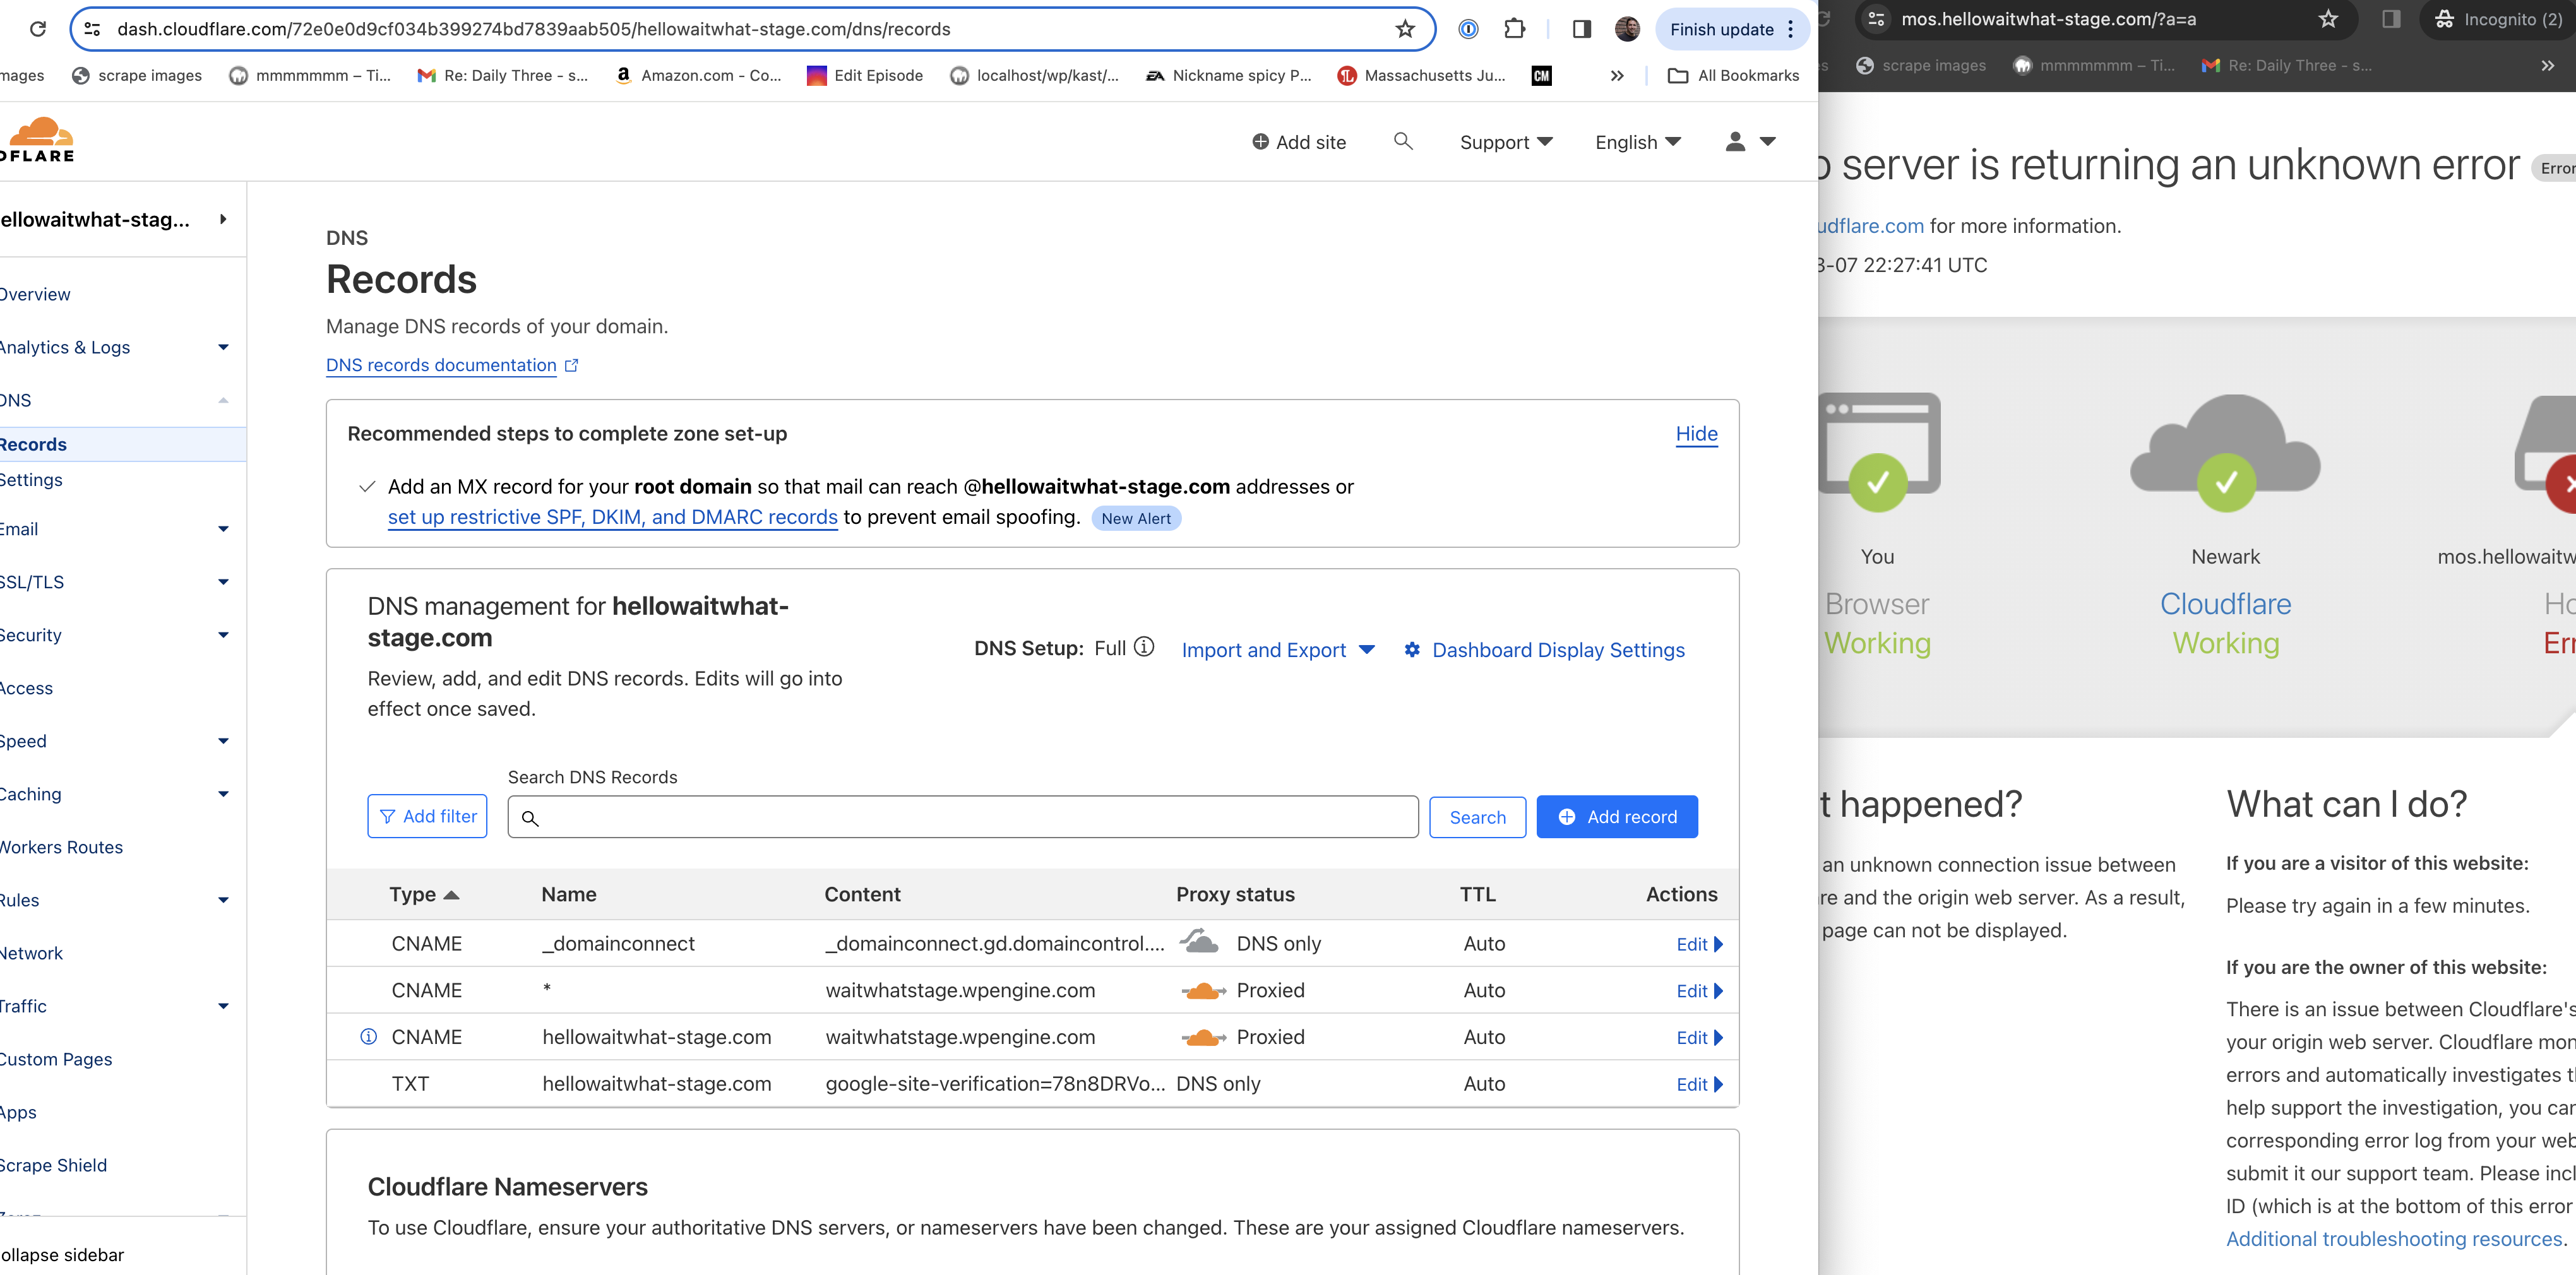Click the Add record button

[1616, 816]
